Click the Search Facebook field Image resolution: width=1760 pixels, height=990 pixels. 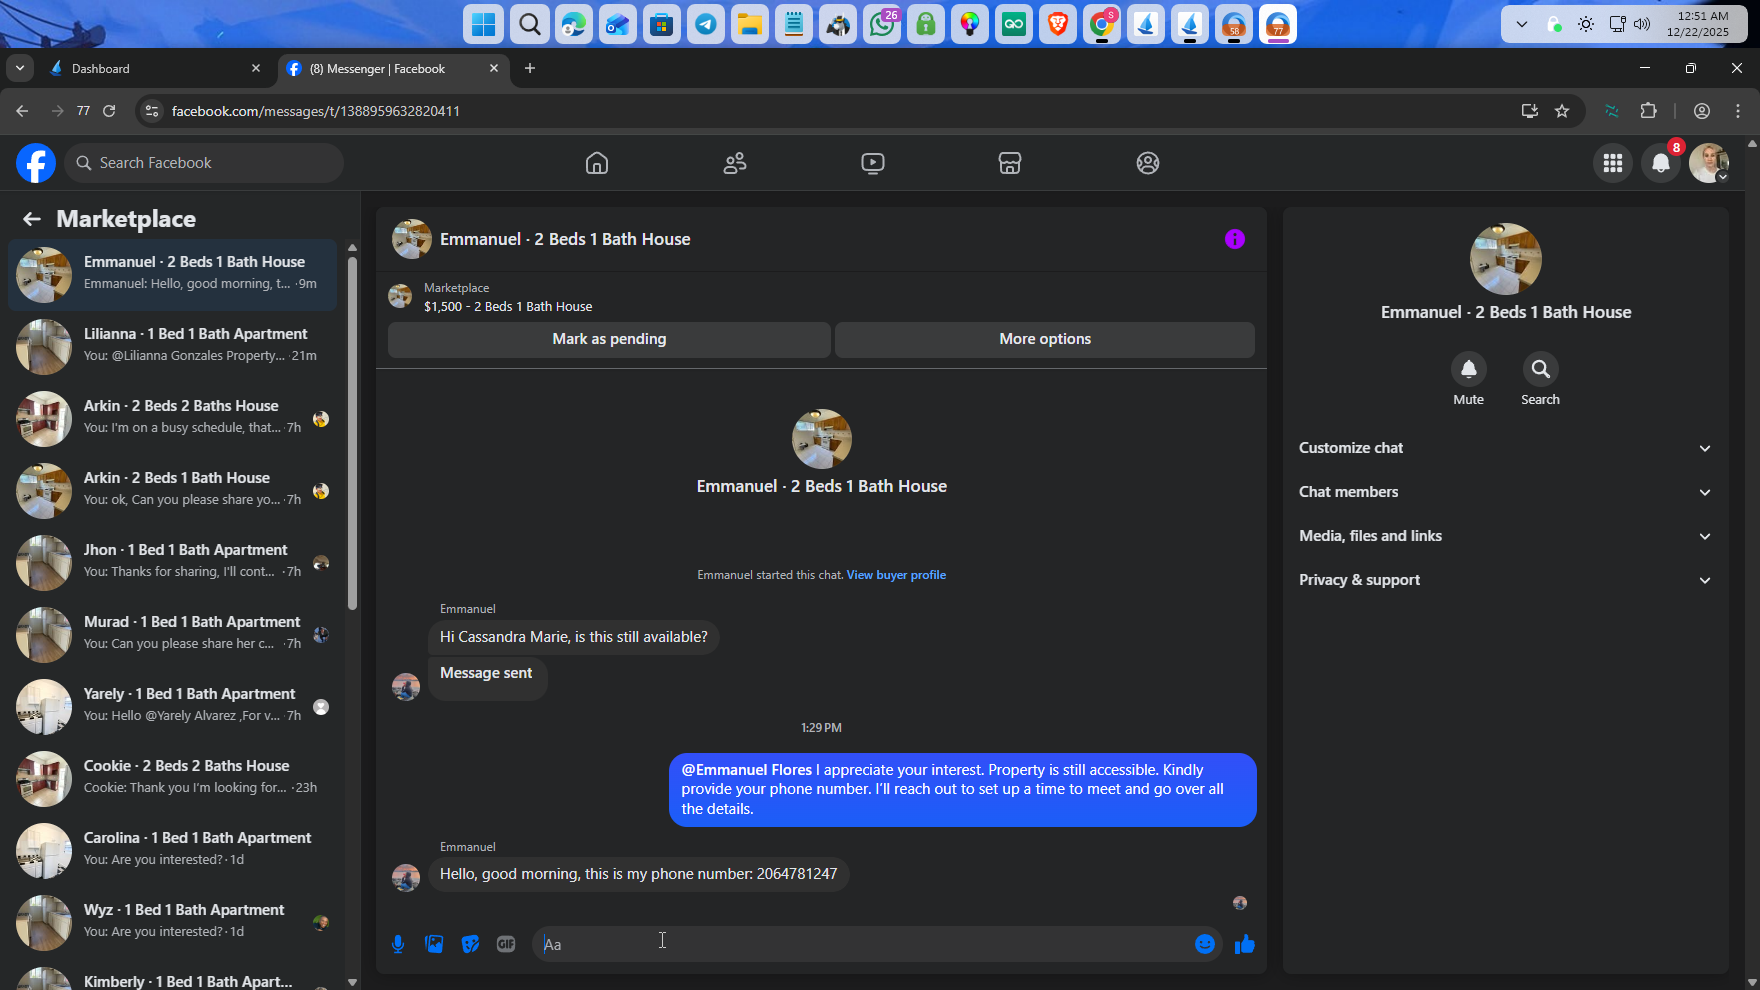(205, 163)
